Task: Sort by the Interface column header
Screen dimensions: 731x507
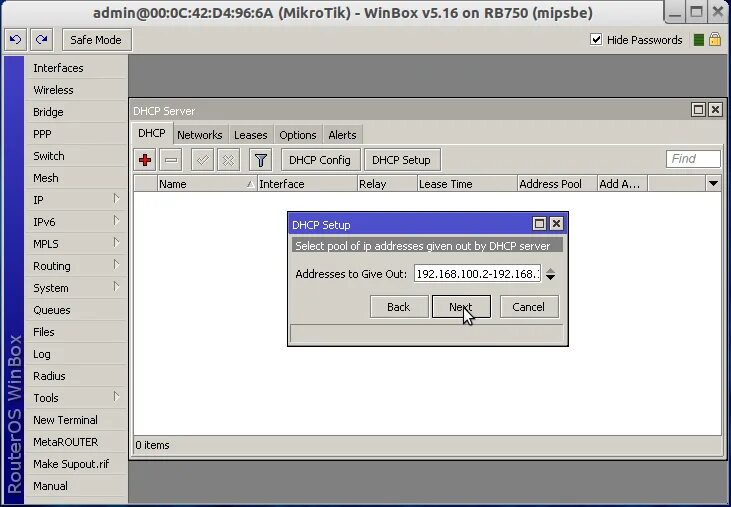Action: point(307,184)
